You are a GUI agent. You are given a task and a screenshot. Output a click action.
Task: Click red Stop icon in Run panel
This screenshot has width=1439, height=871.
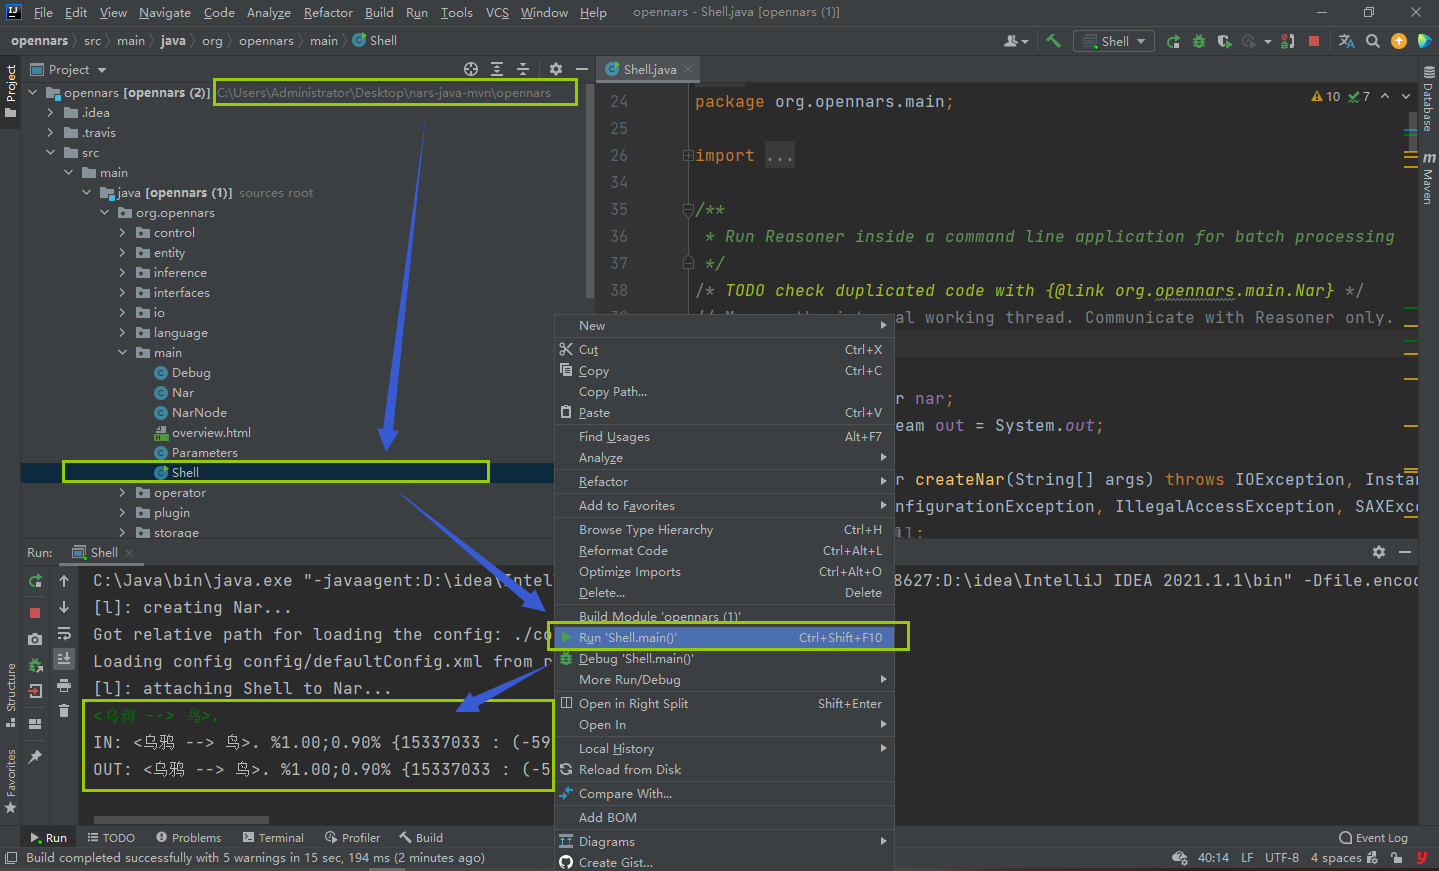click(x=35, y=612)
